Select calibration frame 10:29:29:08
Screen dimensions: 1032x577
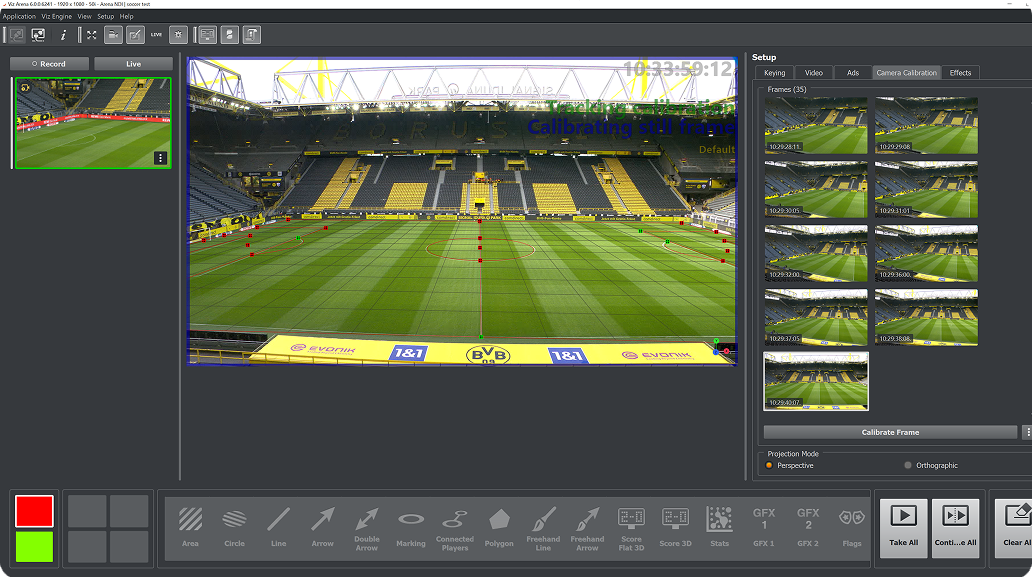click(926, 125)
